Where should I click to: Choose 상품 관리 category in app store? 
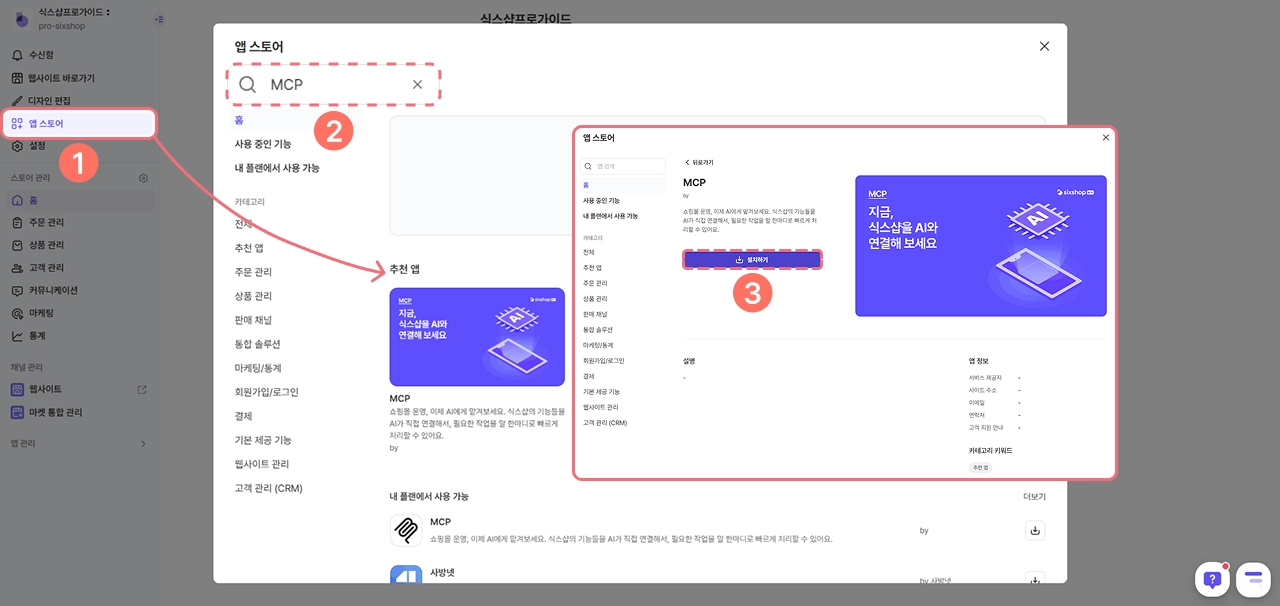[x=253, y=296]
